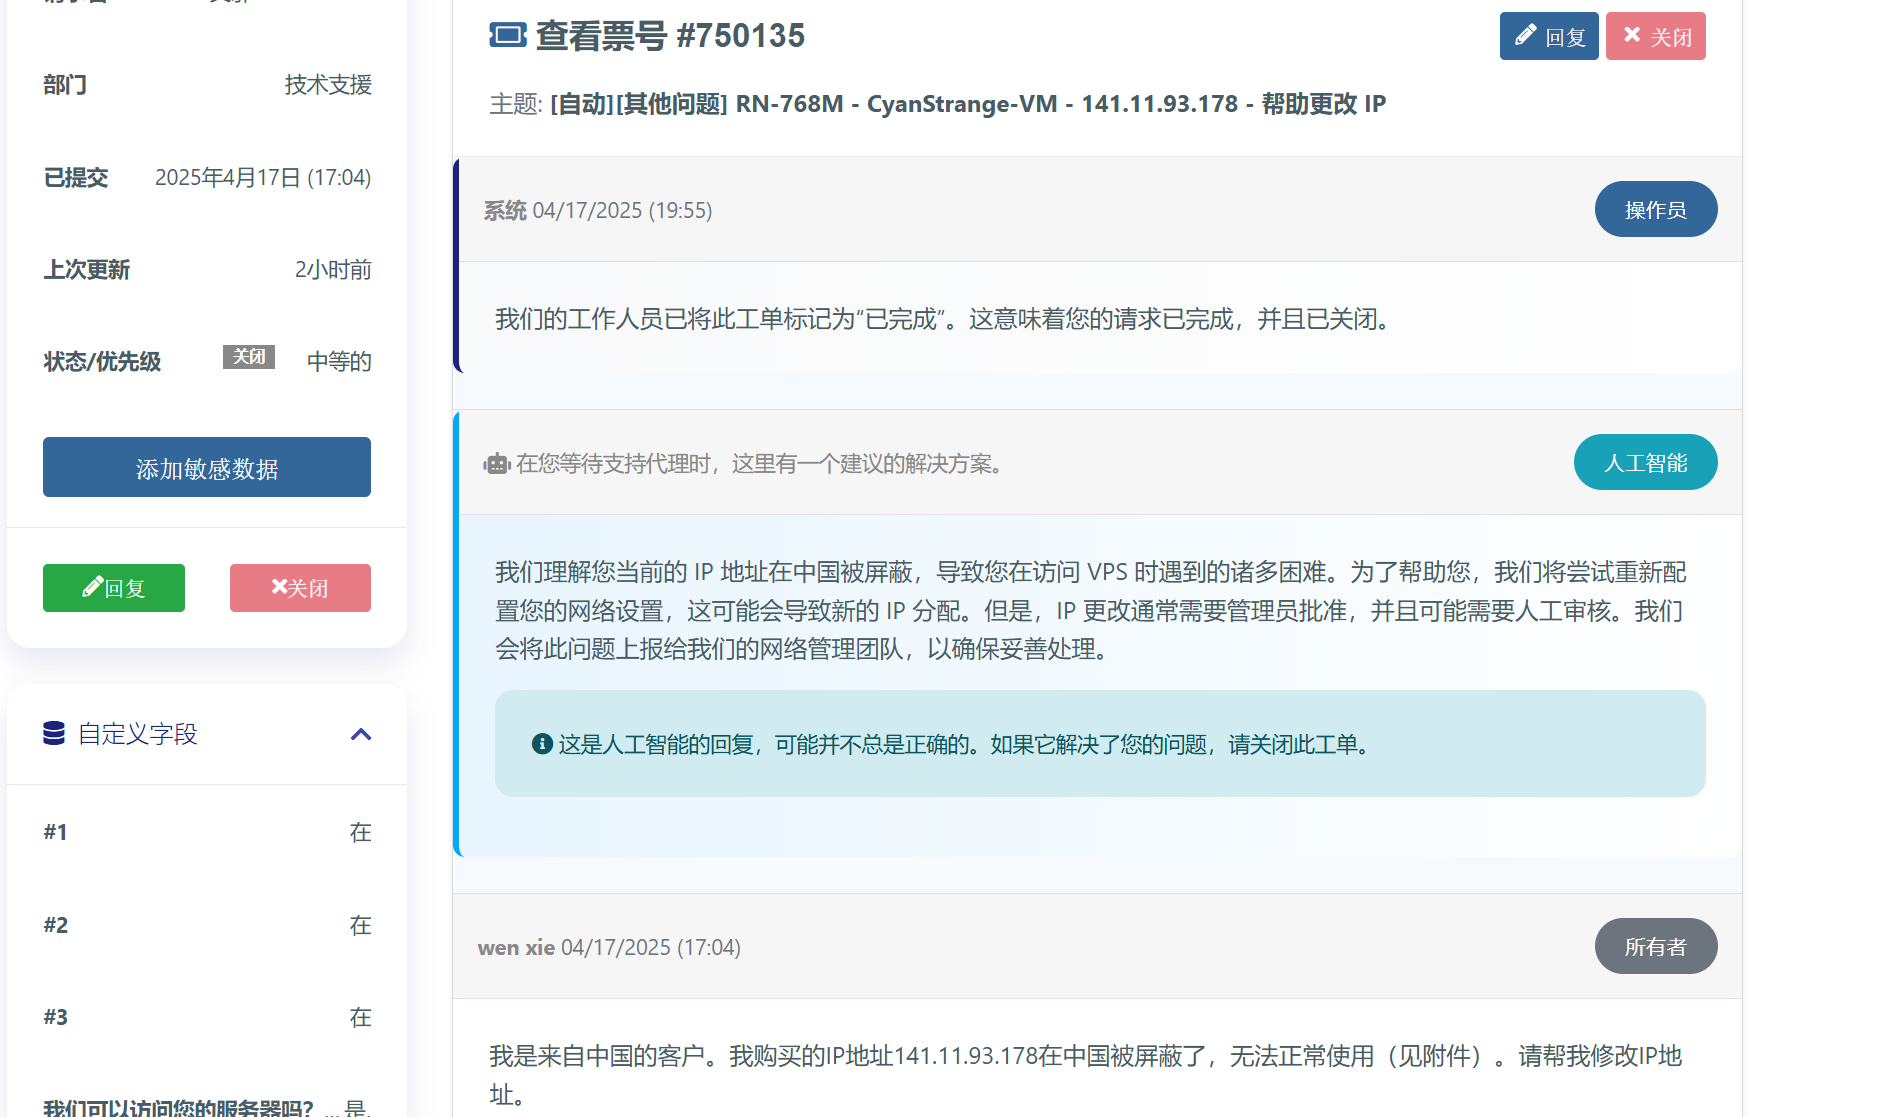Click the pencil icon on the top 回复 button
This screenshot has height=1117, width=1894.
click(1524, 35)
